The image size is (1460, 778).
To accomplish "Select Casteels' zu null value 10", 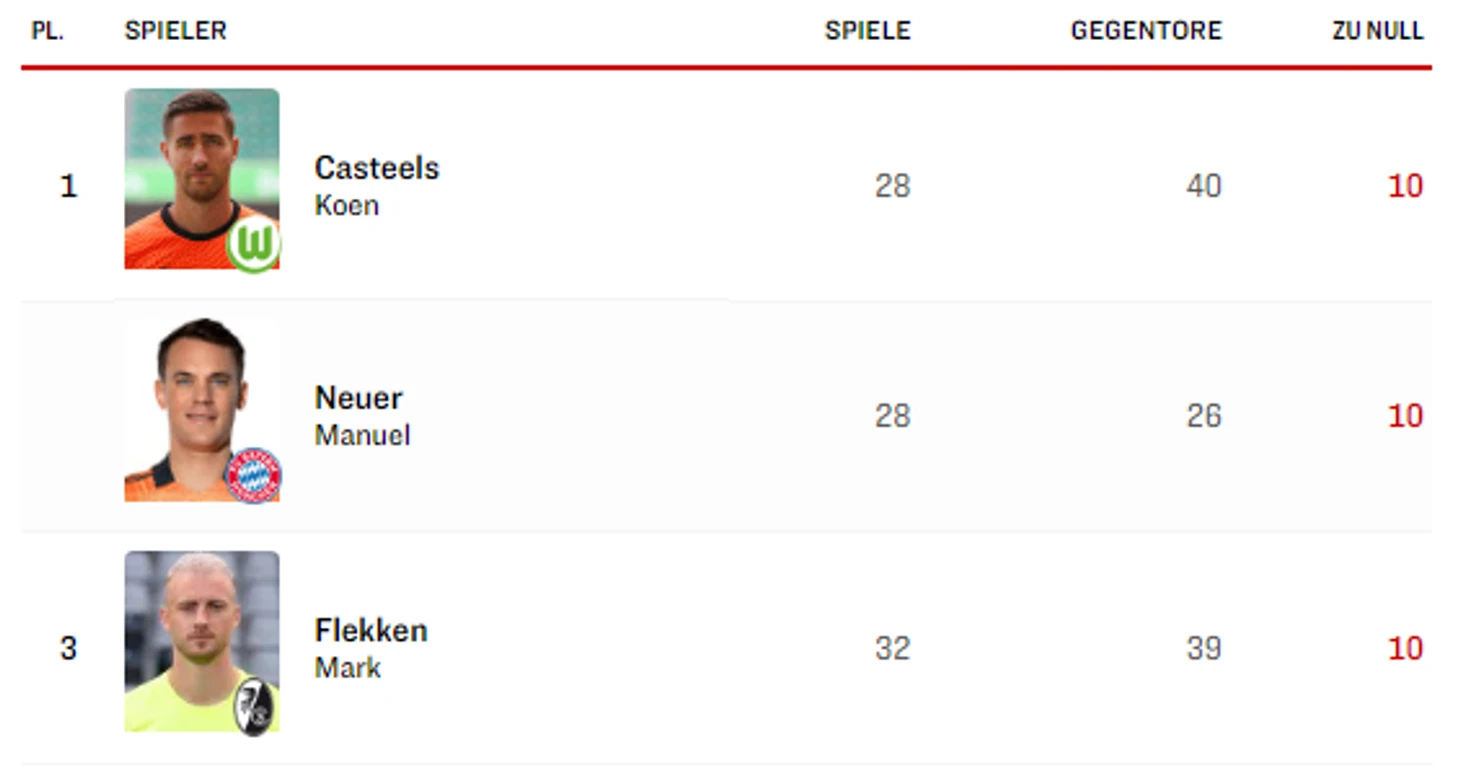I will pyautogui.click(x=1405, y=186).
